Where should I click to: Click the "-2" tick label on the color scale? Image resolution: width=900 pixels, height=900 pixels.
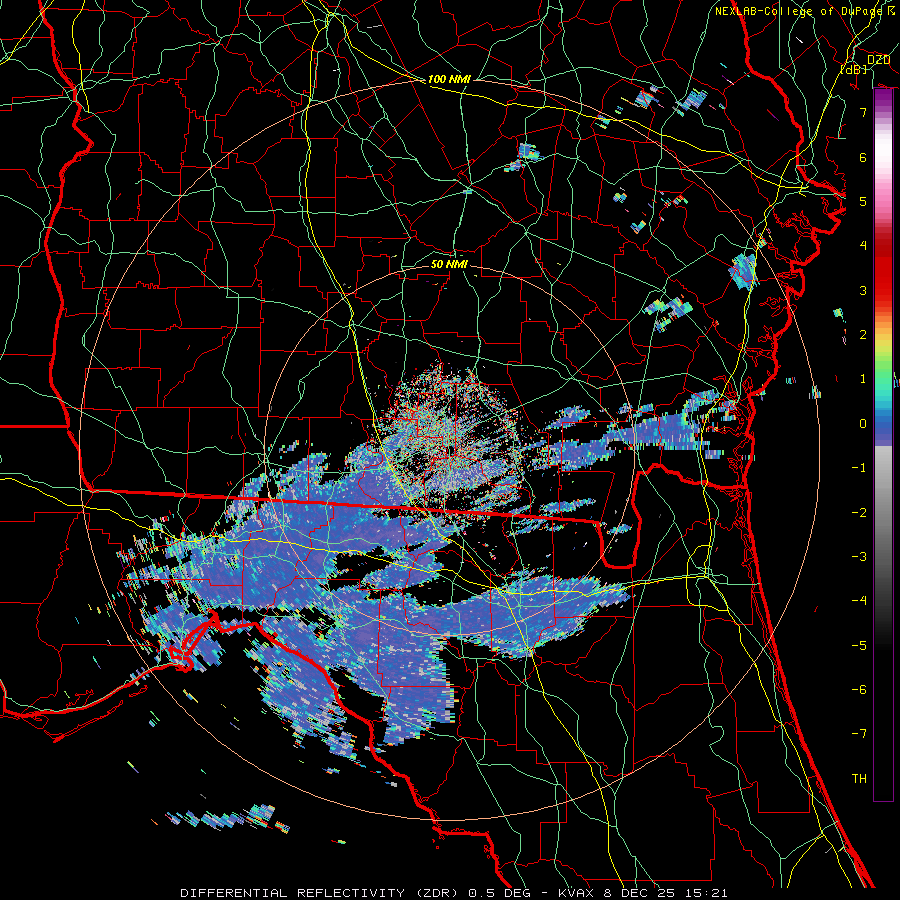(x=859, y=513)
